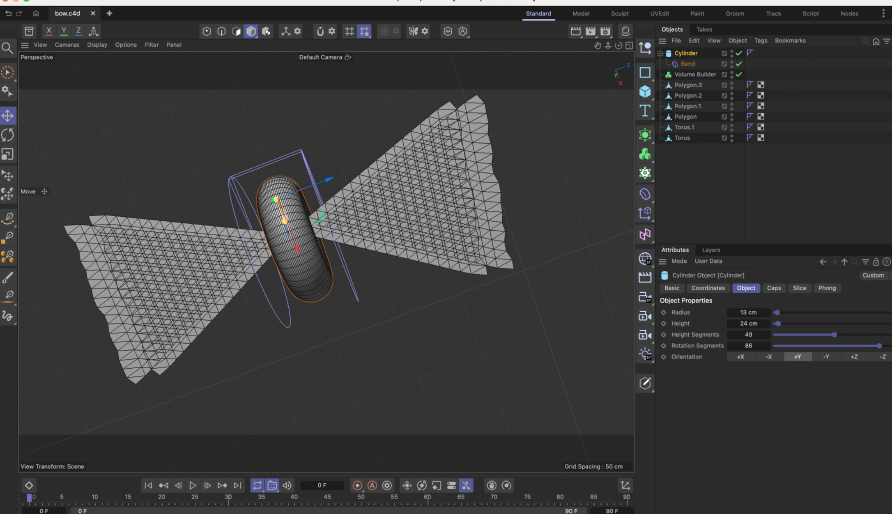892x514 pixels.
Task: Select the Rotate tool
Action: pos(8,135)
